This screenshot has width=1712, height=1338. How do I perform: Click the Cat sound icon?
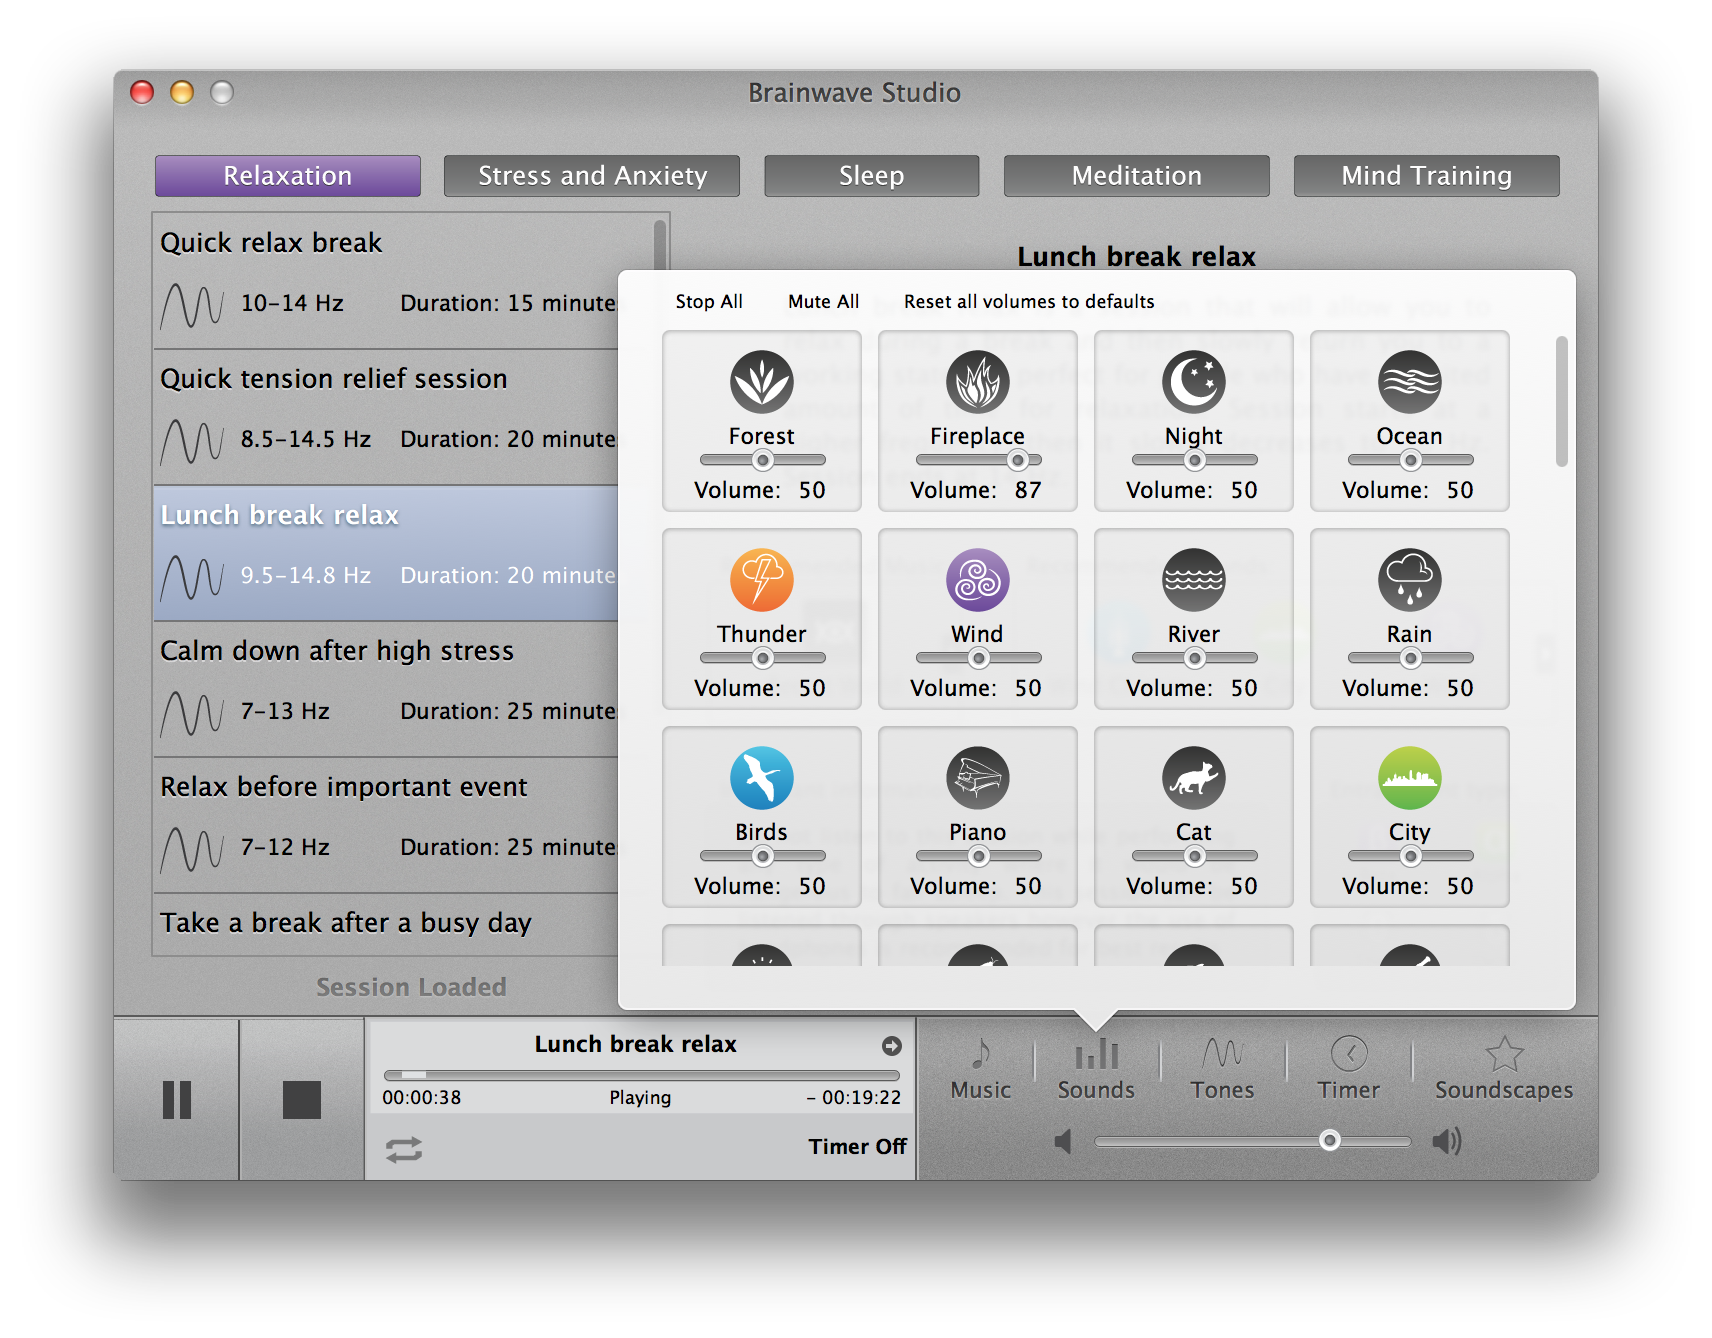[1193, 778]
